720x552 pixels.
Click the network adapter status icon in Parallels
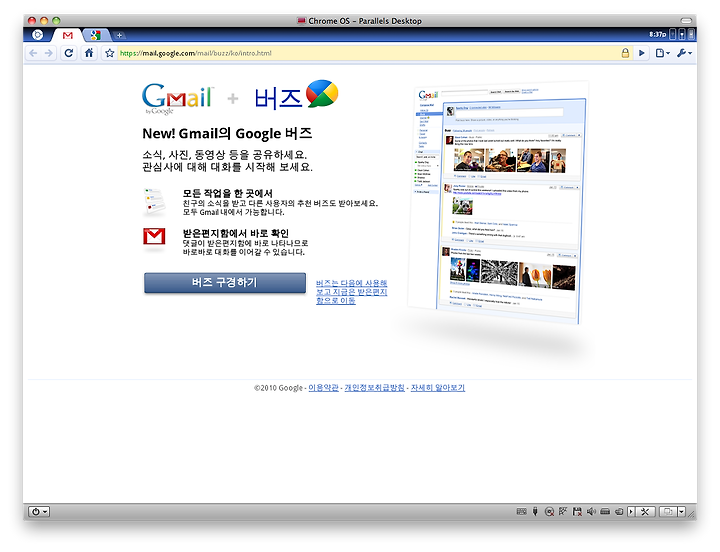pos(563,512)
